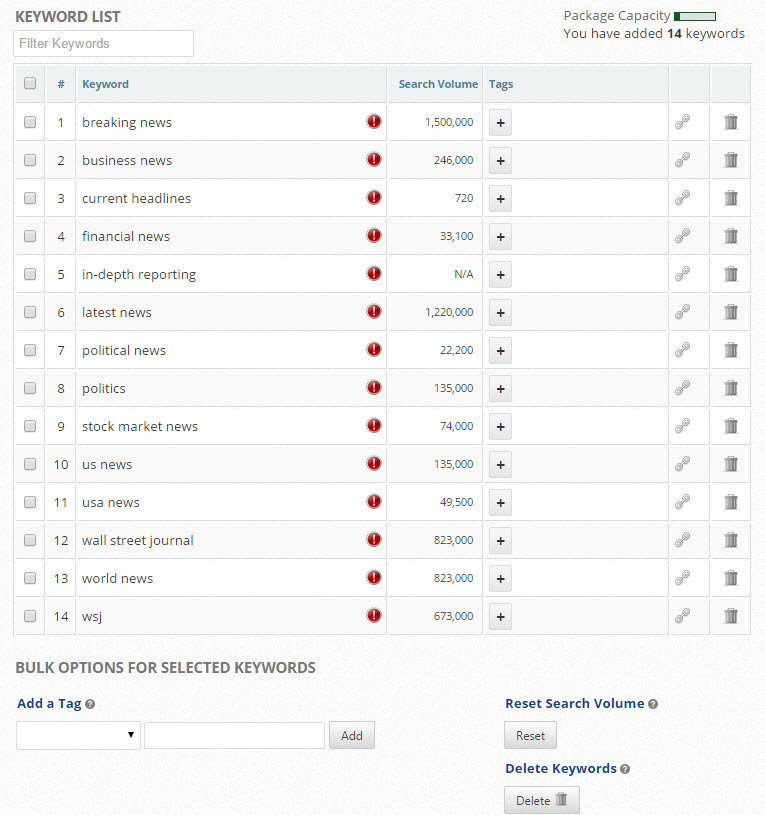Click trash icon for breaking news row
The width and height of the screenshot is (765, 815).
click(x=731, y=122)
